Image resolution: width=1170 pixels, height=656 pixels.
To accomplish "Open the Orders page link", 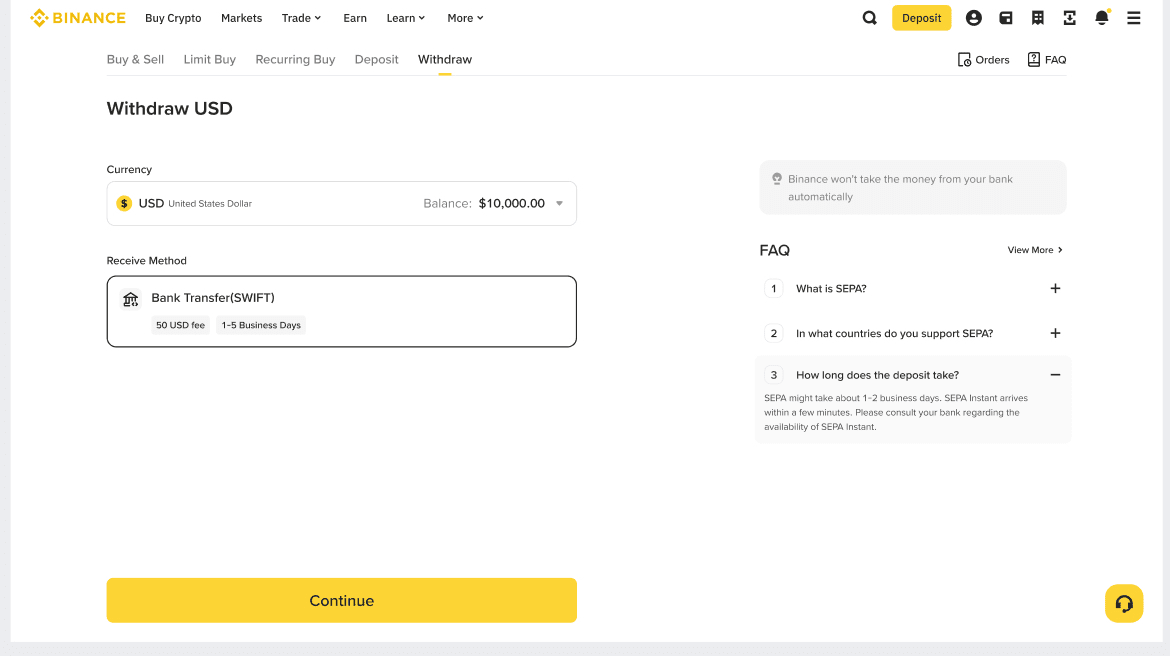I will click(984, 60).
